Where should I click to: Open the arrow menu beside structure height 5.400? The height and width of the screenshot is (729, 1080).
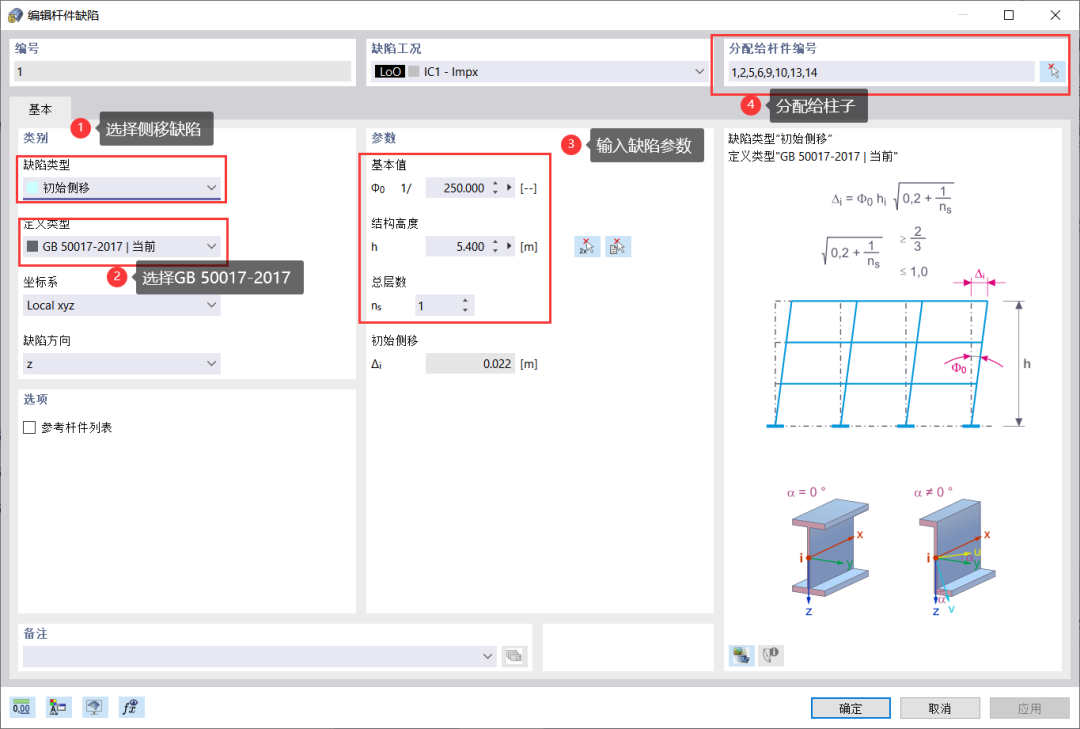509,246
